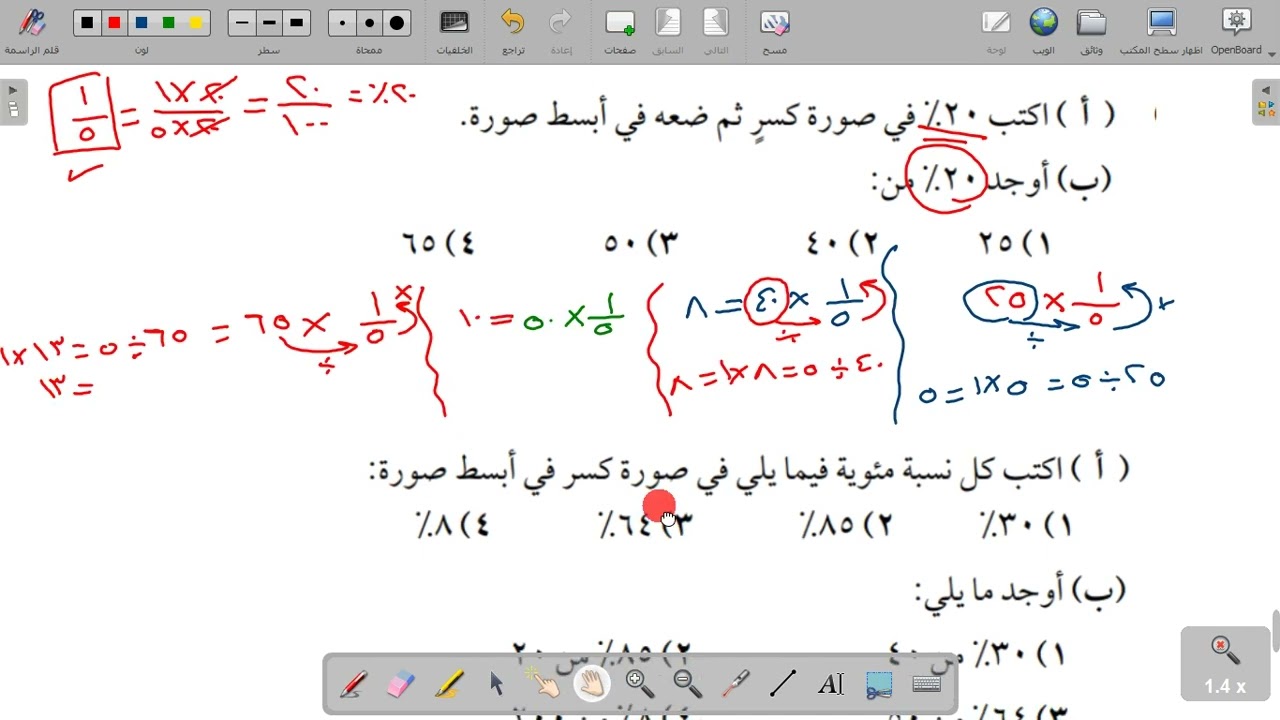
Task: Choose the thin line width
Action: pyautogui.click(x=242, y=23)
